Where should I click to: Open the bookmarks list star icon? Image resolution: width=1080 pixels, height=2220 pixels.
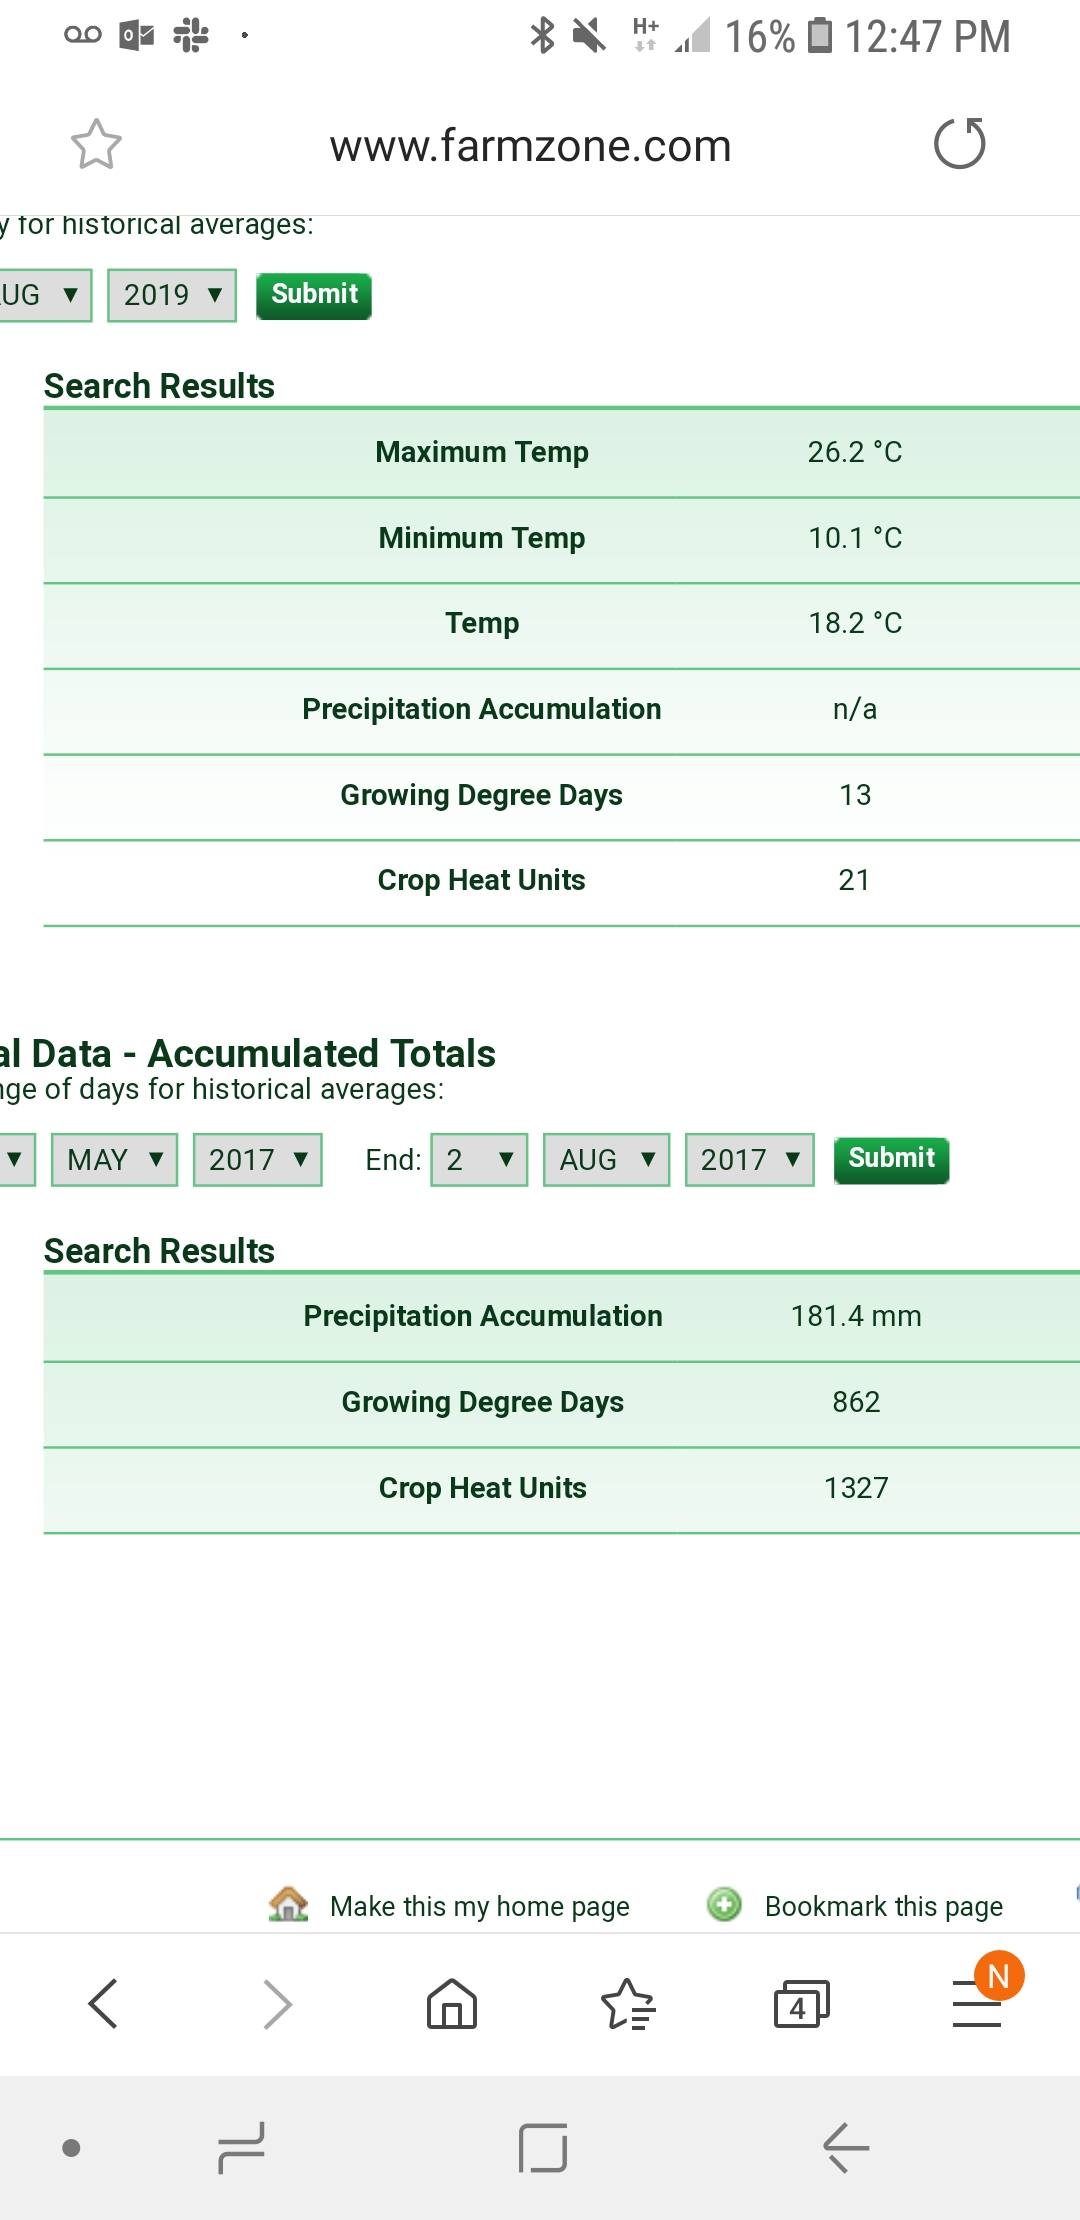point(627,2003)
